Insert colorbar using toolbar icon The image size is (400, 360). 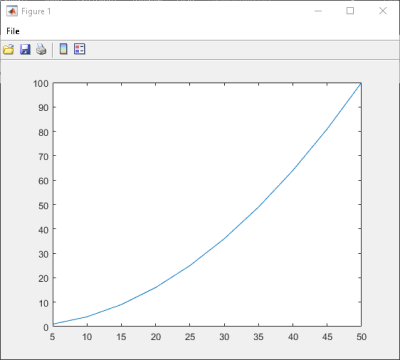point(63,49)
